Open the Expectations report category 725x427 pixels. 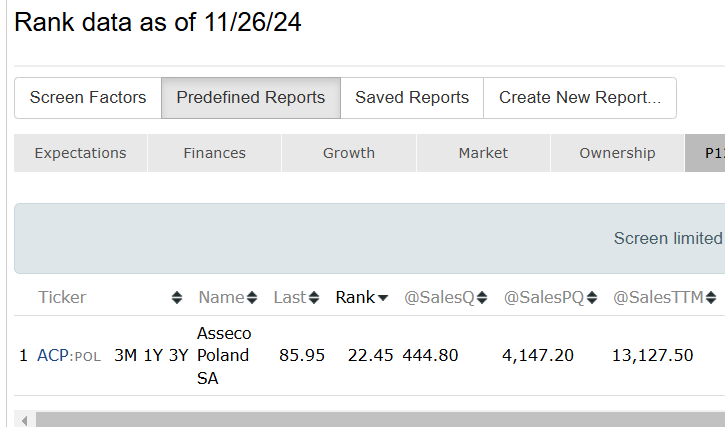click(x=80, y=153)
